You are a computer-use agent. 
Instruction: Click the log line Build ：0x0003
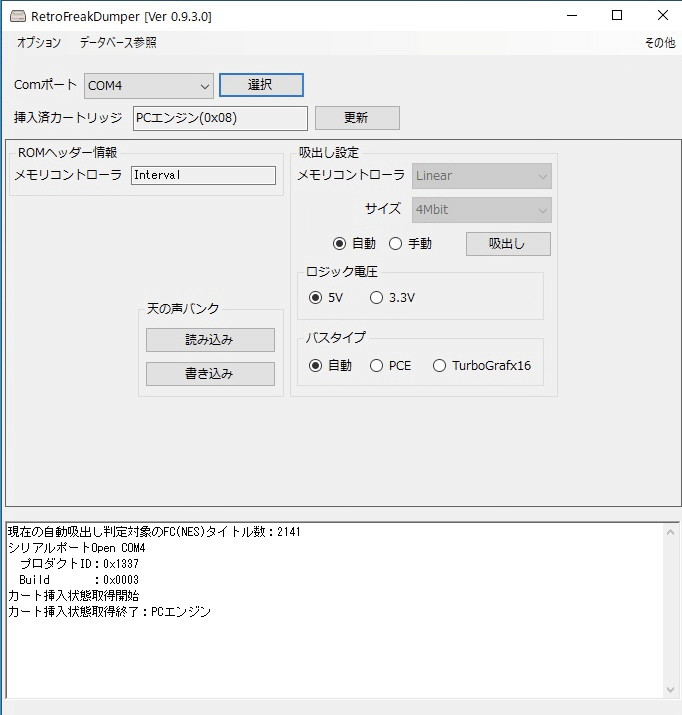pos(79,580)
